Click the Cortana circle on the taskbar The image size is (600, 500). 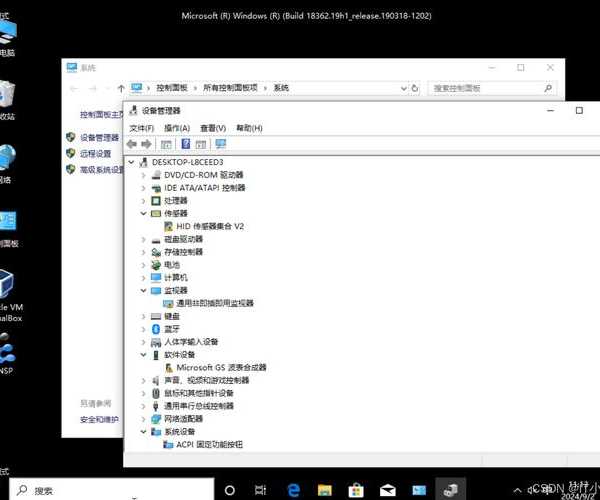[x=230, y=490]
